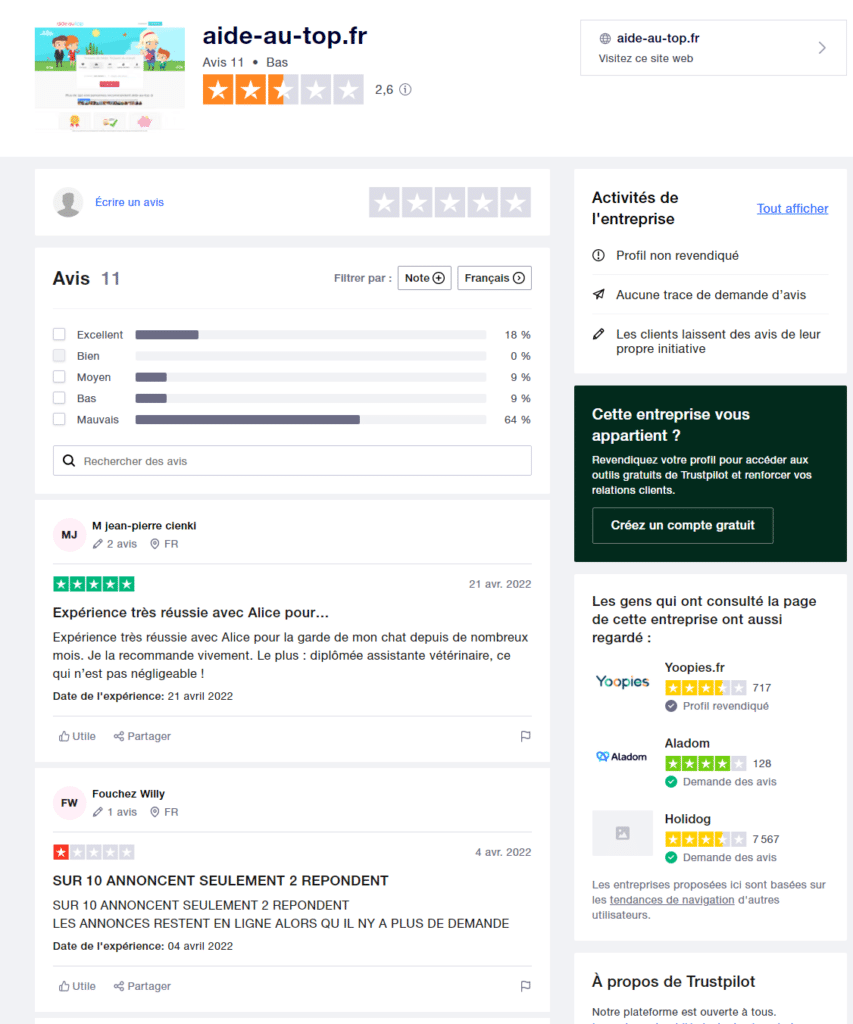Screen dimensions: 853x1024
Task: Click the FW avatar of Fouchez Willy
Action: pyautogui.click(x=69, y=803)
